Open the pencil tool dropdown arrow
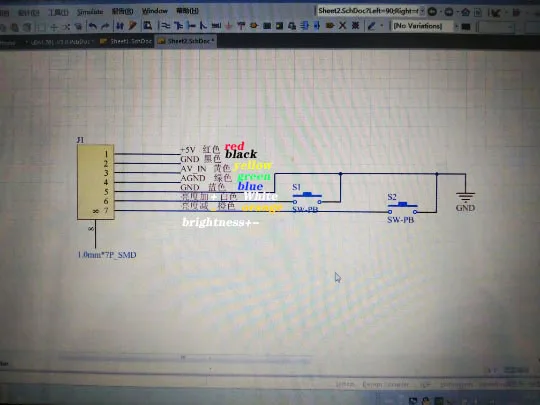The height and width of the screenshot is (405, 540). [382, 26]
